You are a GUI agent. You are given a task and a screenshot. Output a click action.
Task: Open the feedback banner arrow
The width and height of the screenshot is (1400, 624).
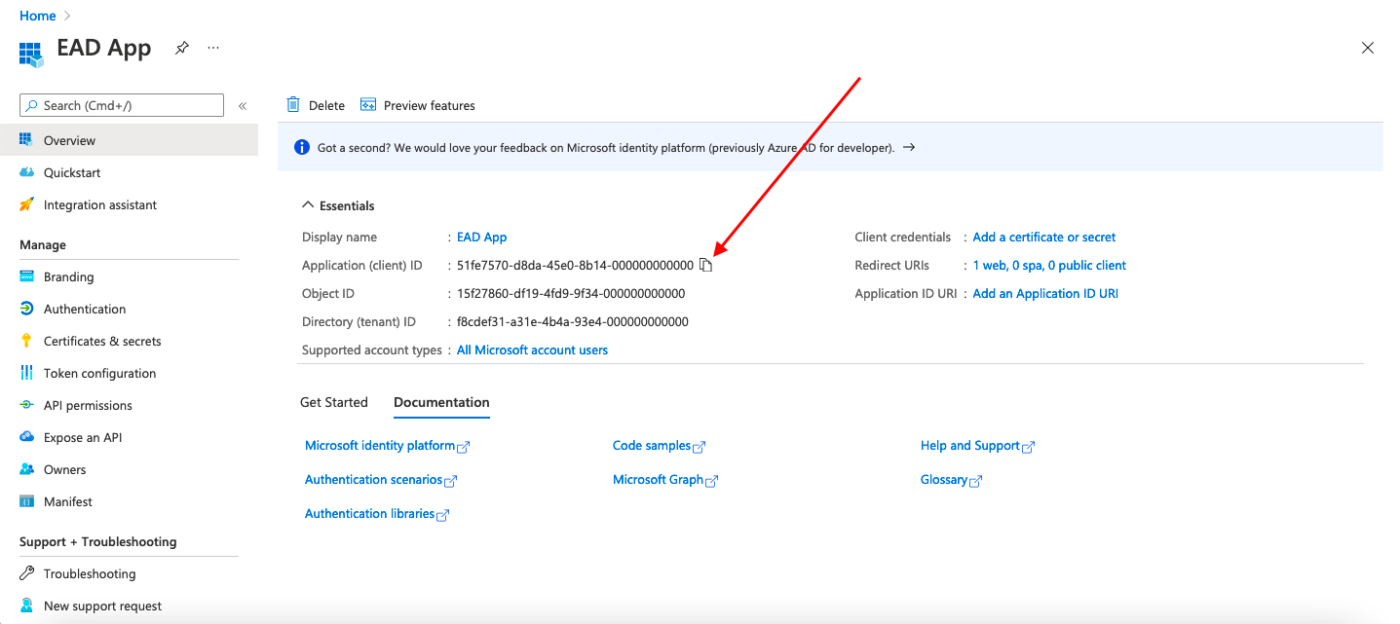[x=909, y=147]
